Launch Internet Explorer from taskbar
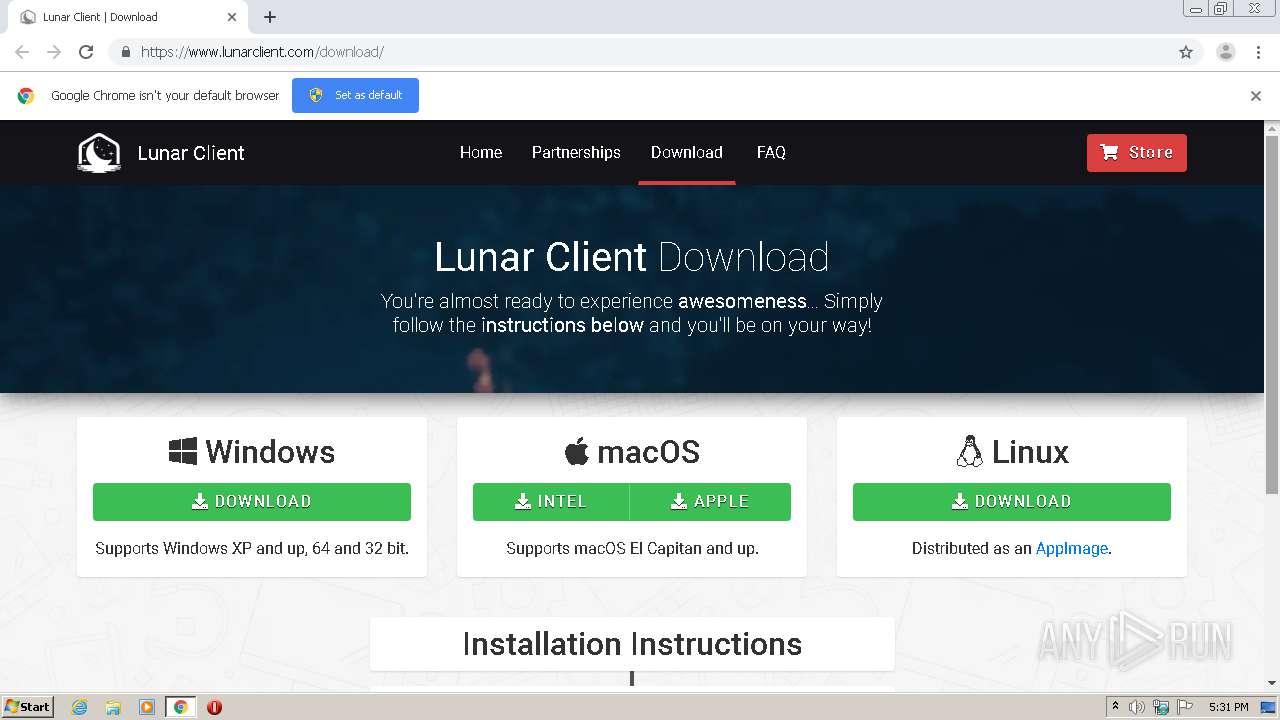 80,707
